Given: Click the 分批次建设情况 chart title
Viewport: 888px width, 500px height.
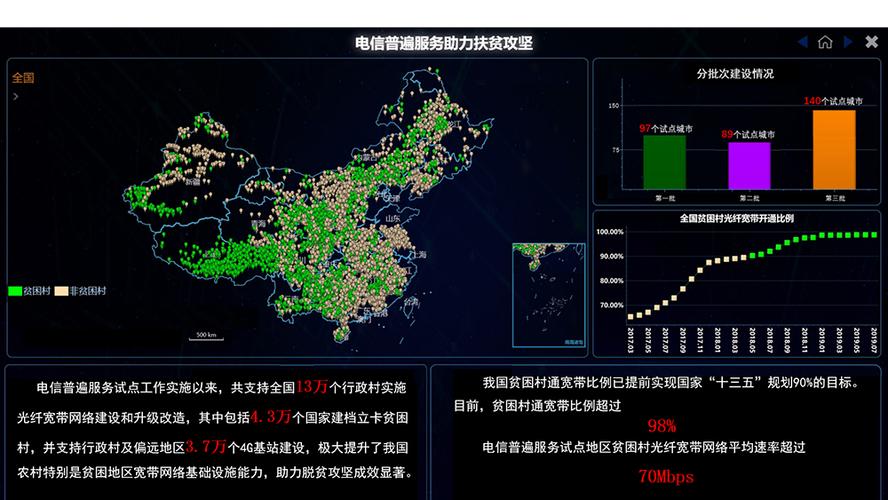Looking at the screenshot, I should pyautogui.click(x=735, y=74).
